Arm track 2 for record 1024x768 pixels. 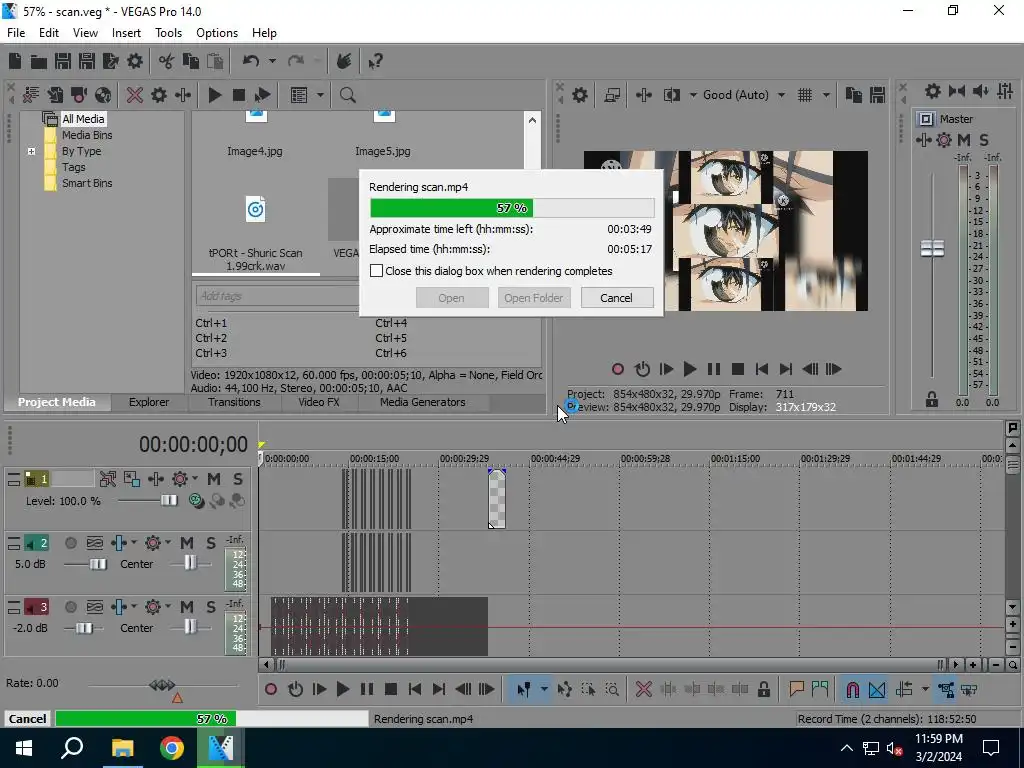pos(71,543)
